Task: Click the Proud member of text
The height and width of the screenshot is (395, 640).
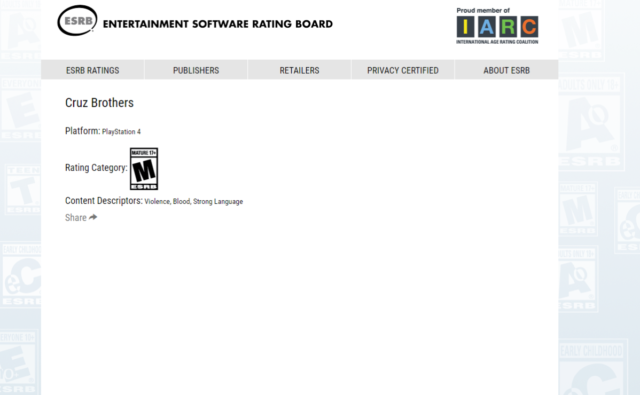Action: 483,11
